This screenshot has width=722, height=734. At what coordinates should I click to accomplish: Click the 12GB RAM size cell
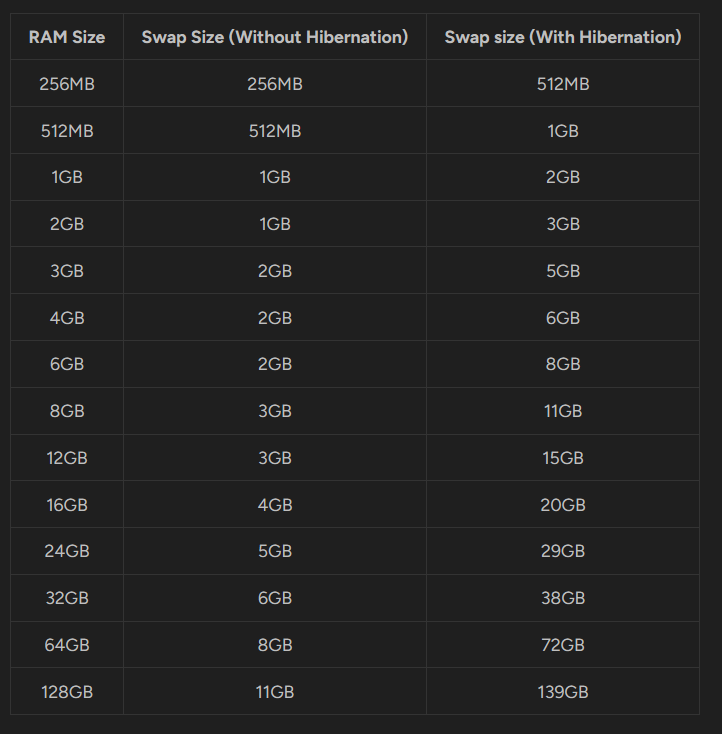[x=67, y=458]
